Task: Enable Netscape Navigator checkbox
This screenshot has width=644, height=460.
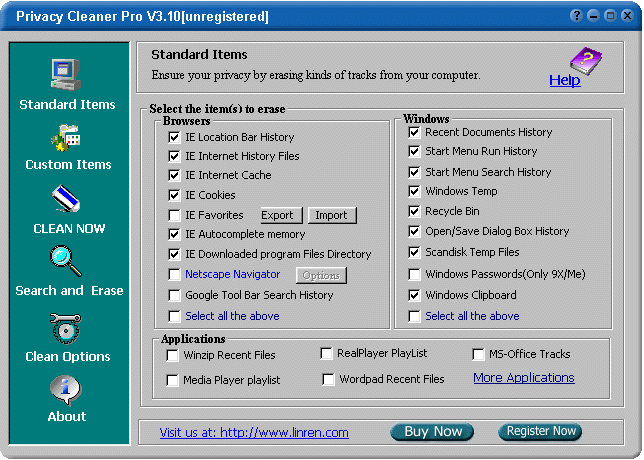Action: point(174,274)
